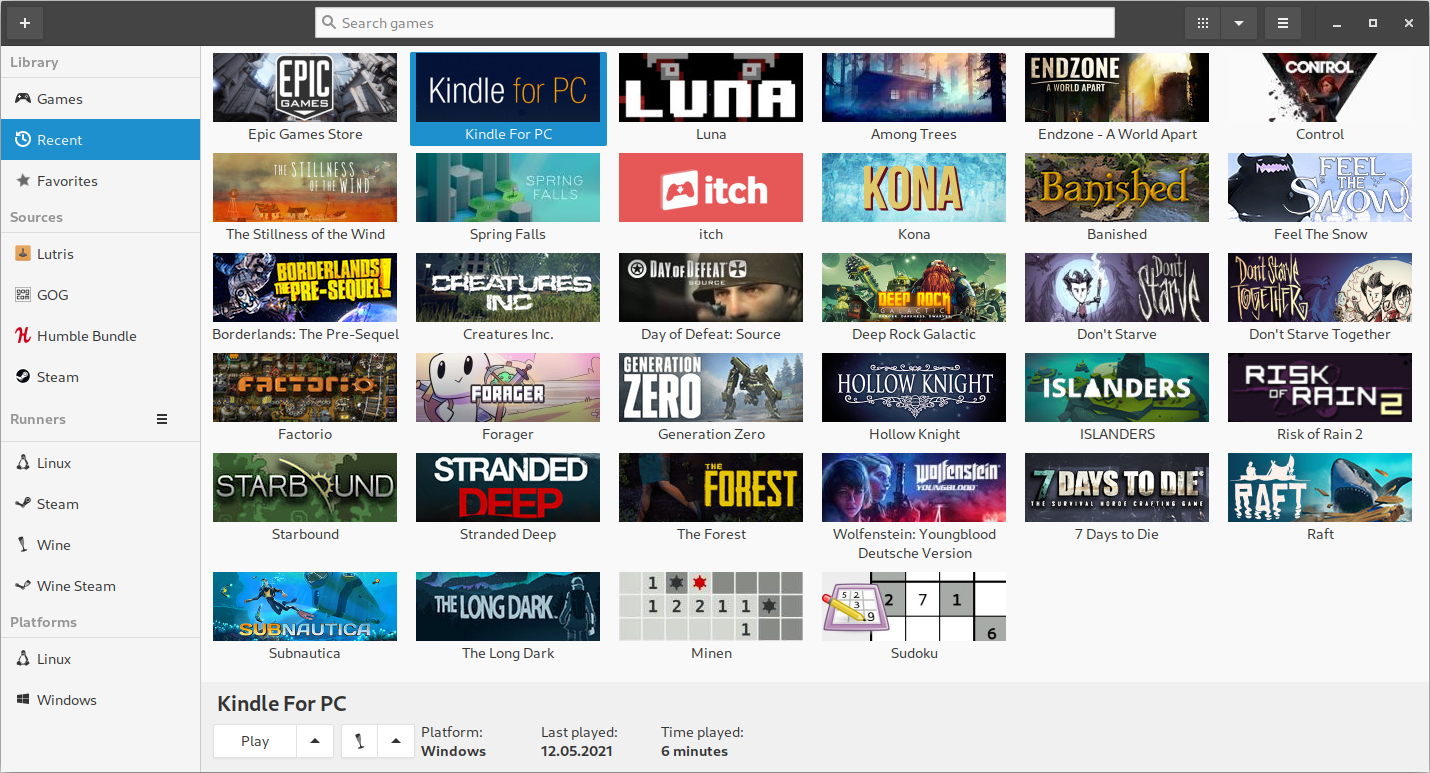Select the Humble Bundle source
This screenshot has height=773, width=1430.
[100, 336]
